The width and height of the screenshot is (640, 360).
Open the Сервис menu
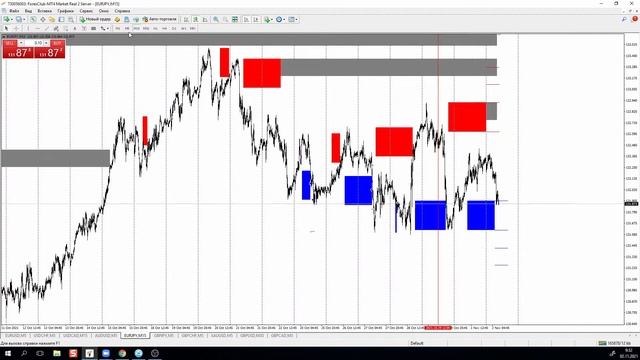click(86, 11)
